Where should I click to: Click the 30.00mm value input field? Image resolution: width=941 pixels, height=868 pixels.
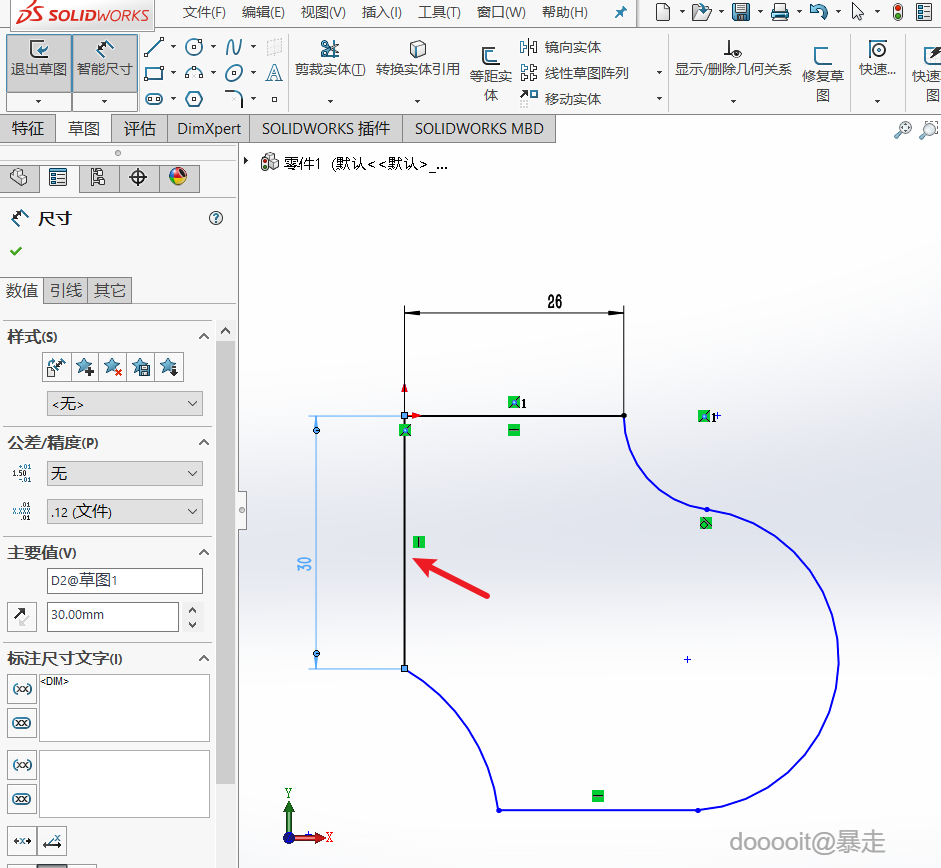[x=113, y=616]
